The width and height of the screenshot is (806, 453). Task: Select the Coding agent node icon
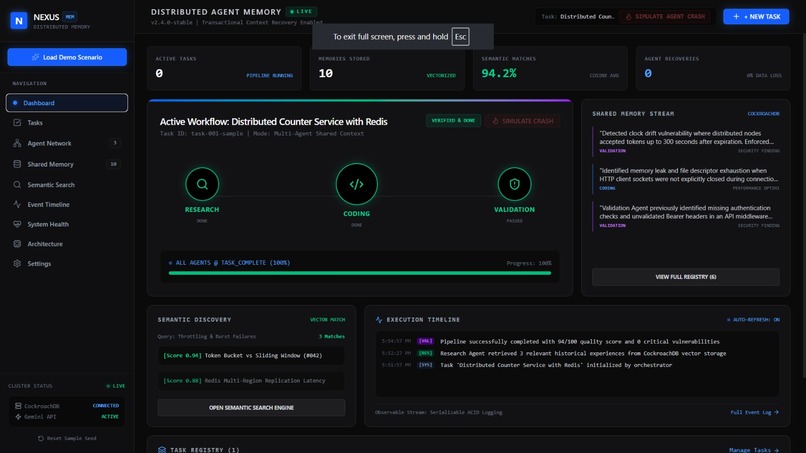click(x=356, y=184)
